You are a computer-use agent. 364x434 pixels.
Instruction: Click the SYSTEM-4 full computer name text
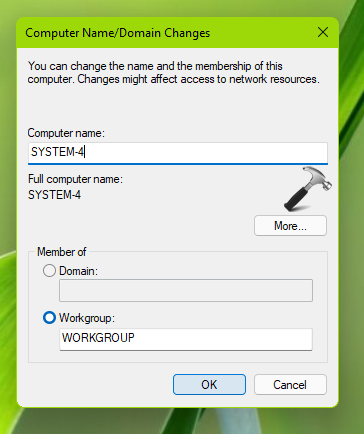click(x=54, y=195)
